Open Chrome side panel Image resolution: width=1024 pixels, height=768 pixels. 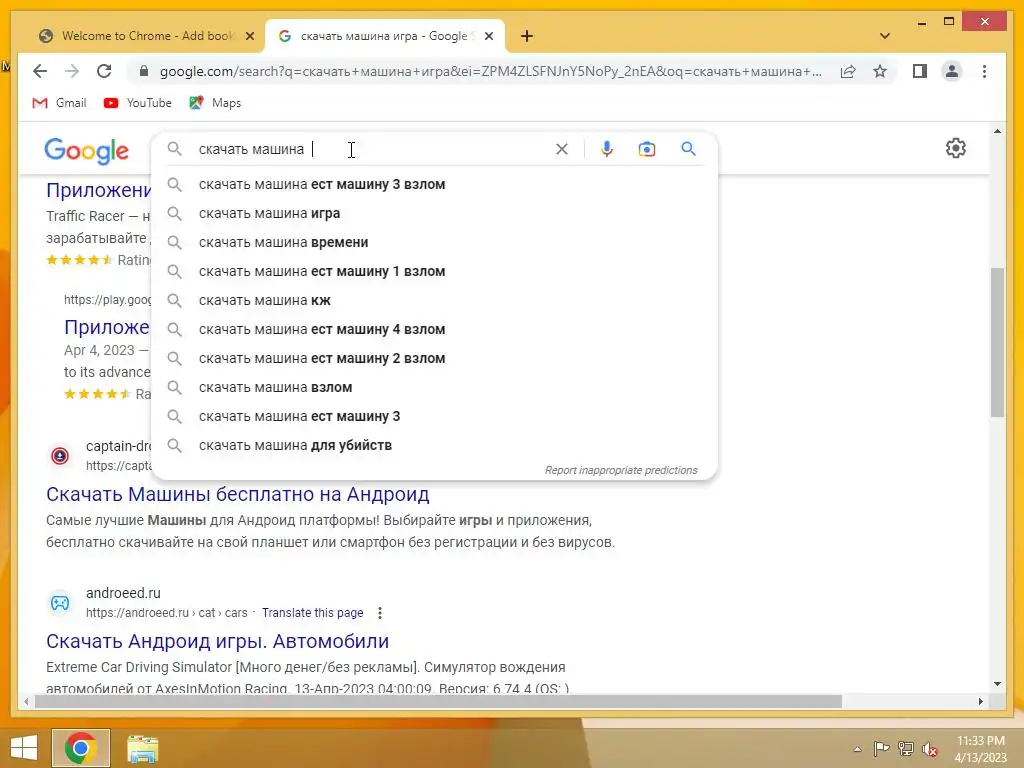pos(920,71)
